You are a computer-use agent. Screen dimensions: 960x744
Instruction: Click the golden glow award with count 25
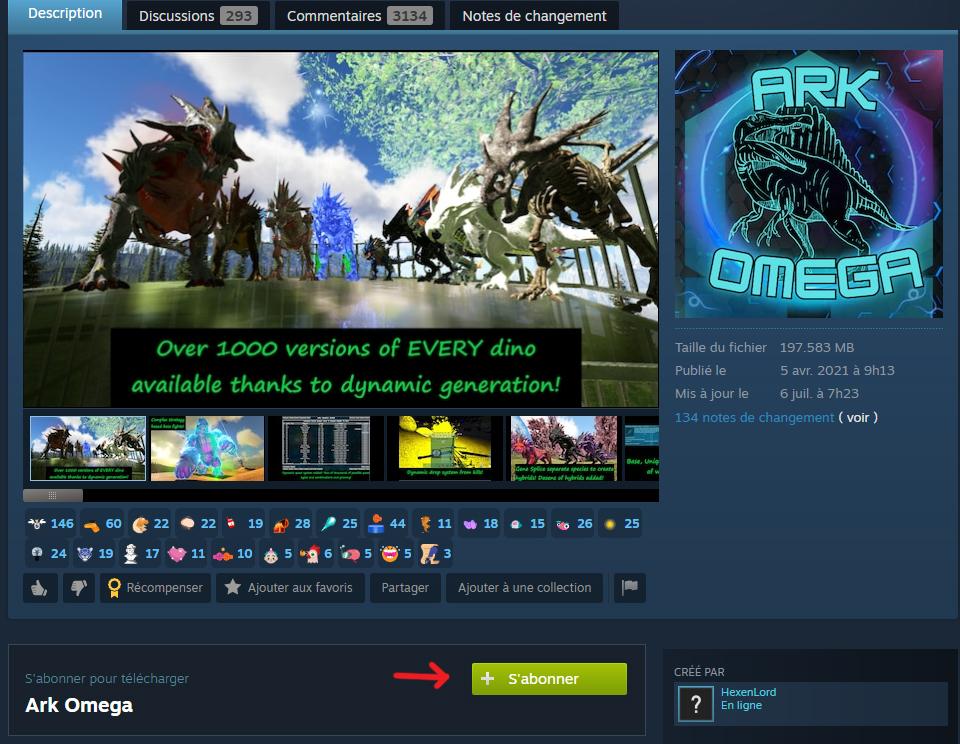click(x=621, y=524)
